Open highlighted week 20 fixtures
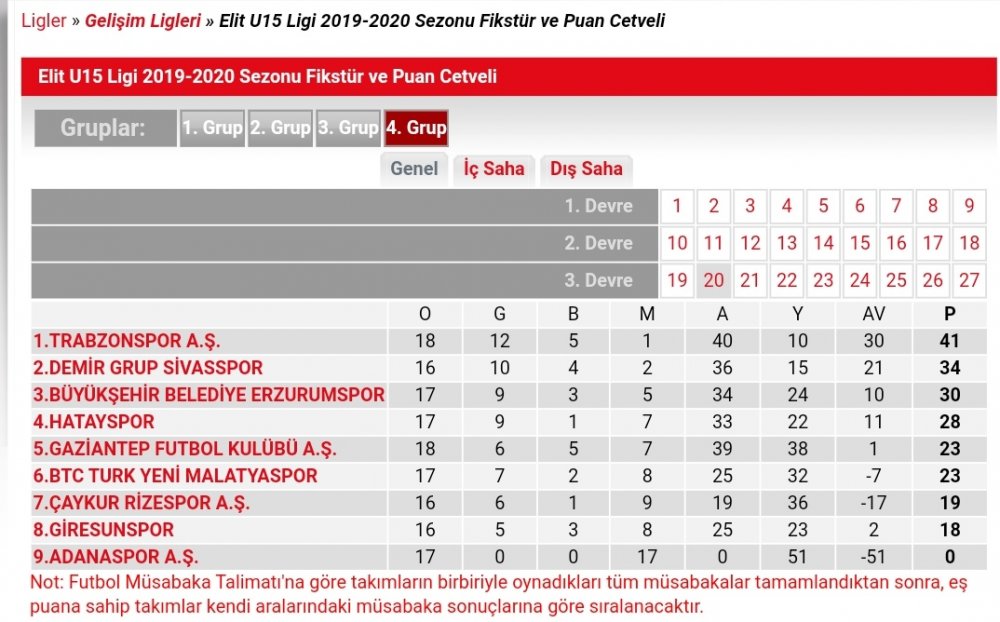Screen dimensions: 1000x622 tap(714, 280)
